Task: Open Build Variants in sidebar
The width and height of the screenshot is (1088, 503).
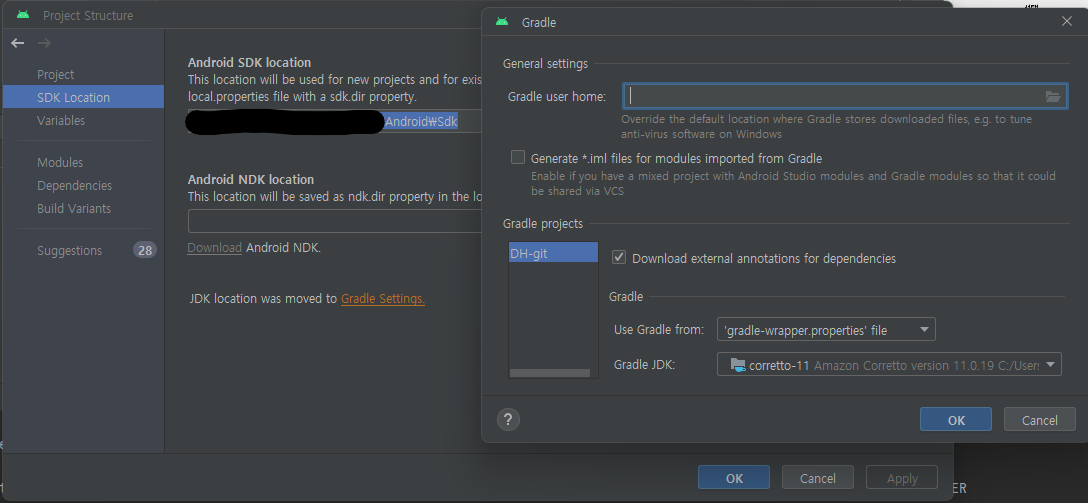Action: pyautogui.click(x=74, y=208)
